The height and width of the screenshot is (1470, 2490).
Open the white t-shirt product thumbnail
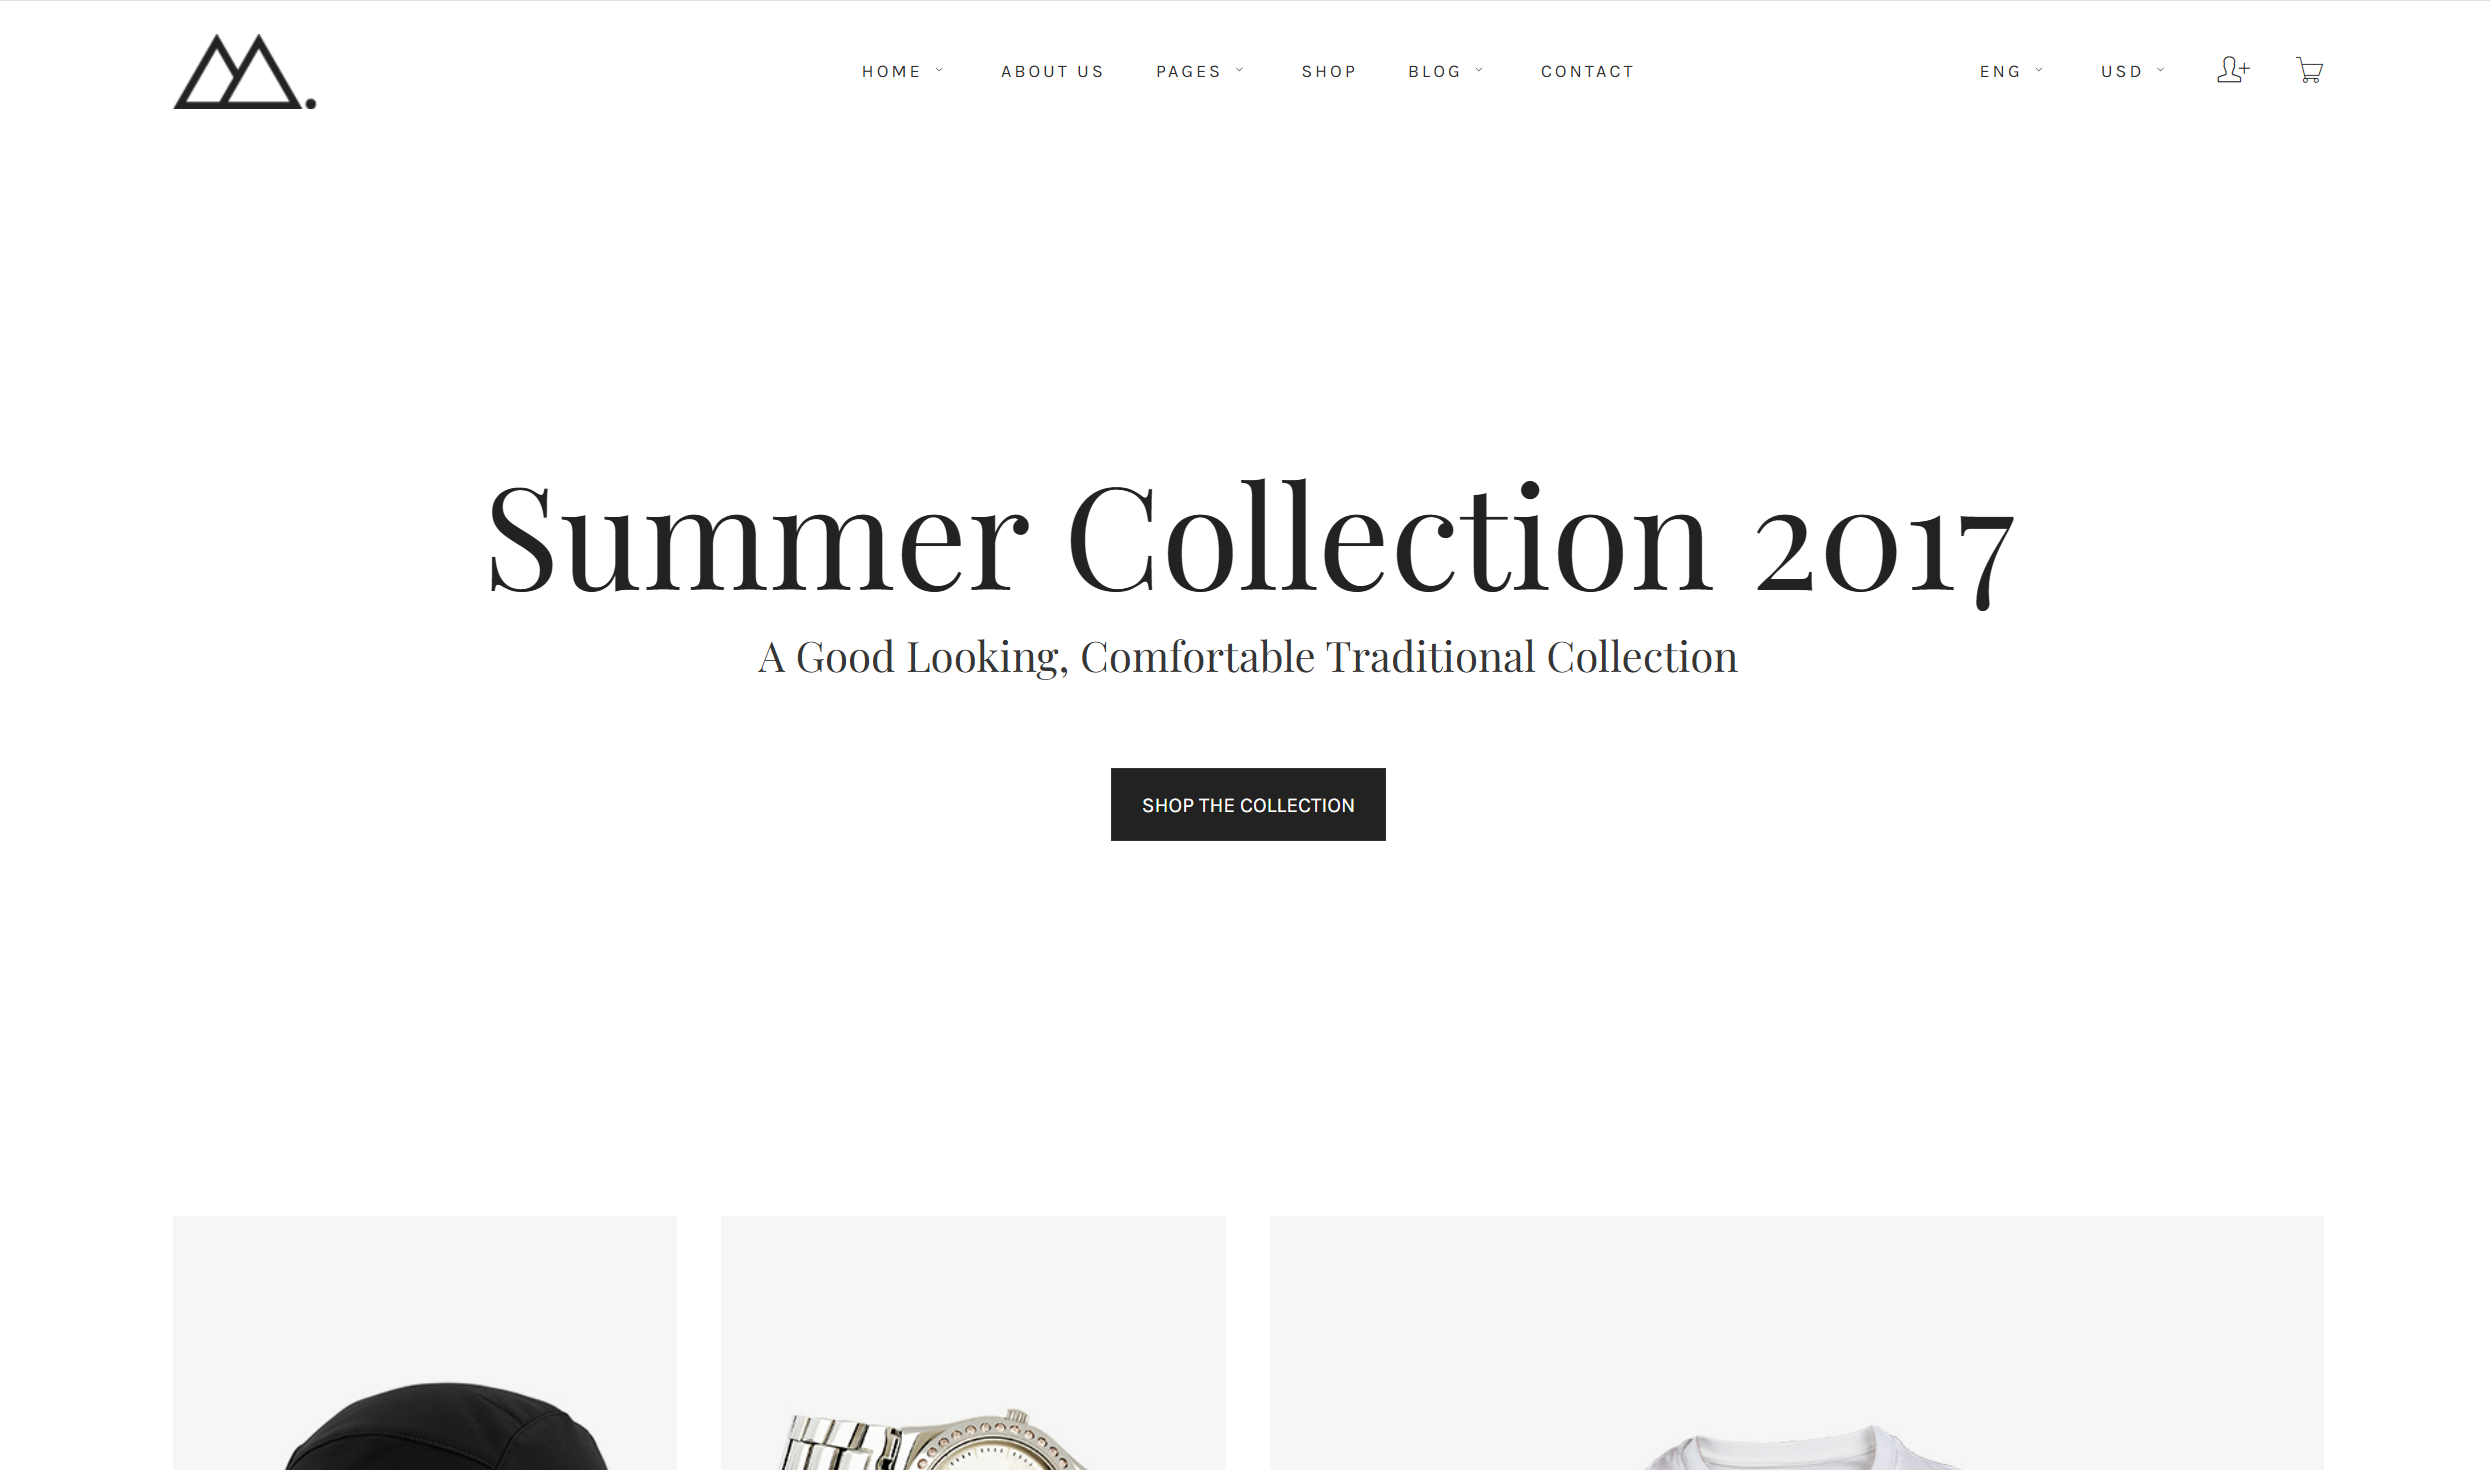tap(1796, 1343)
